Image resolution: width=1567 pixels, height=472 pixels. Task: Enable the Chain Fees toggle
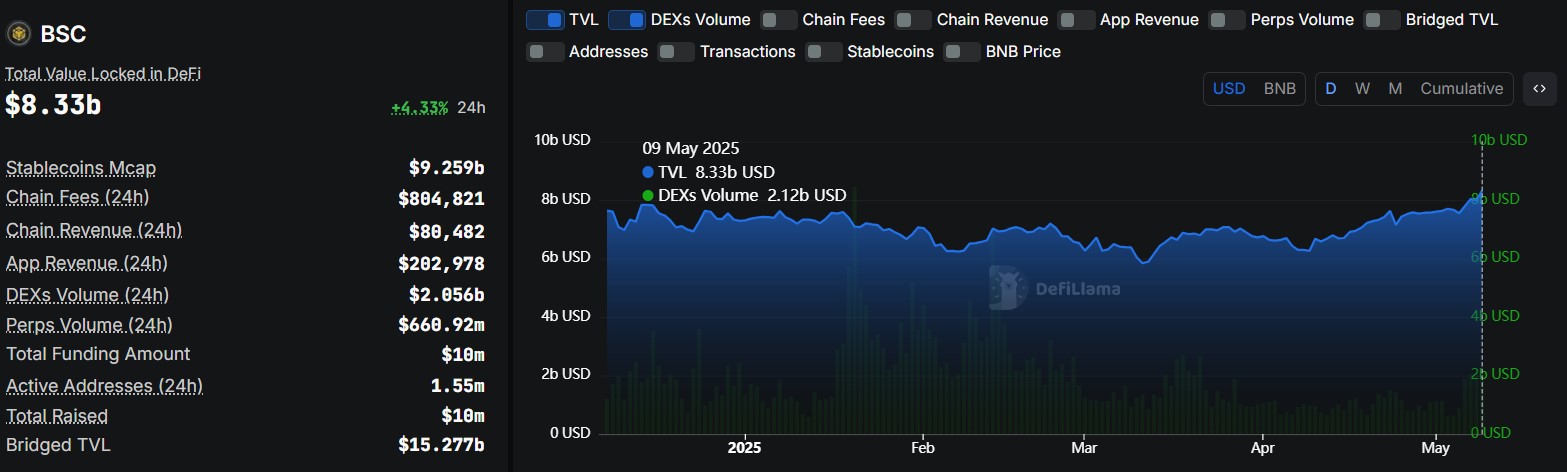[779, 20]
